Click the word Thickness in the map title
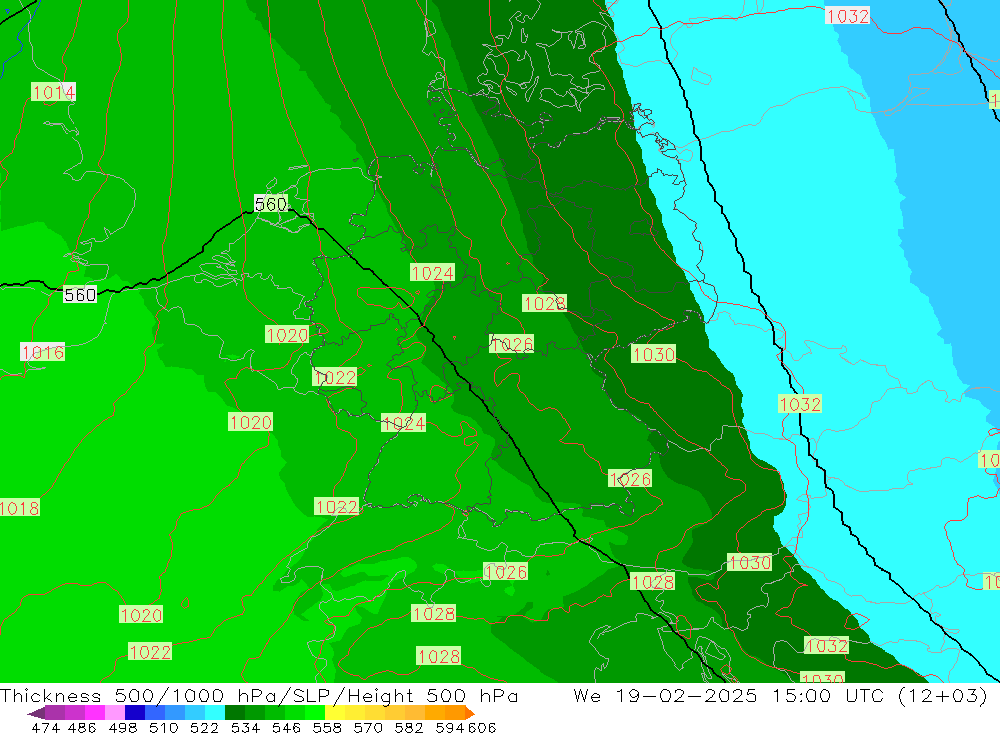The height and width of the screenshot is (733, 1000). point(51,695)
